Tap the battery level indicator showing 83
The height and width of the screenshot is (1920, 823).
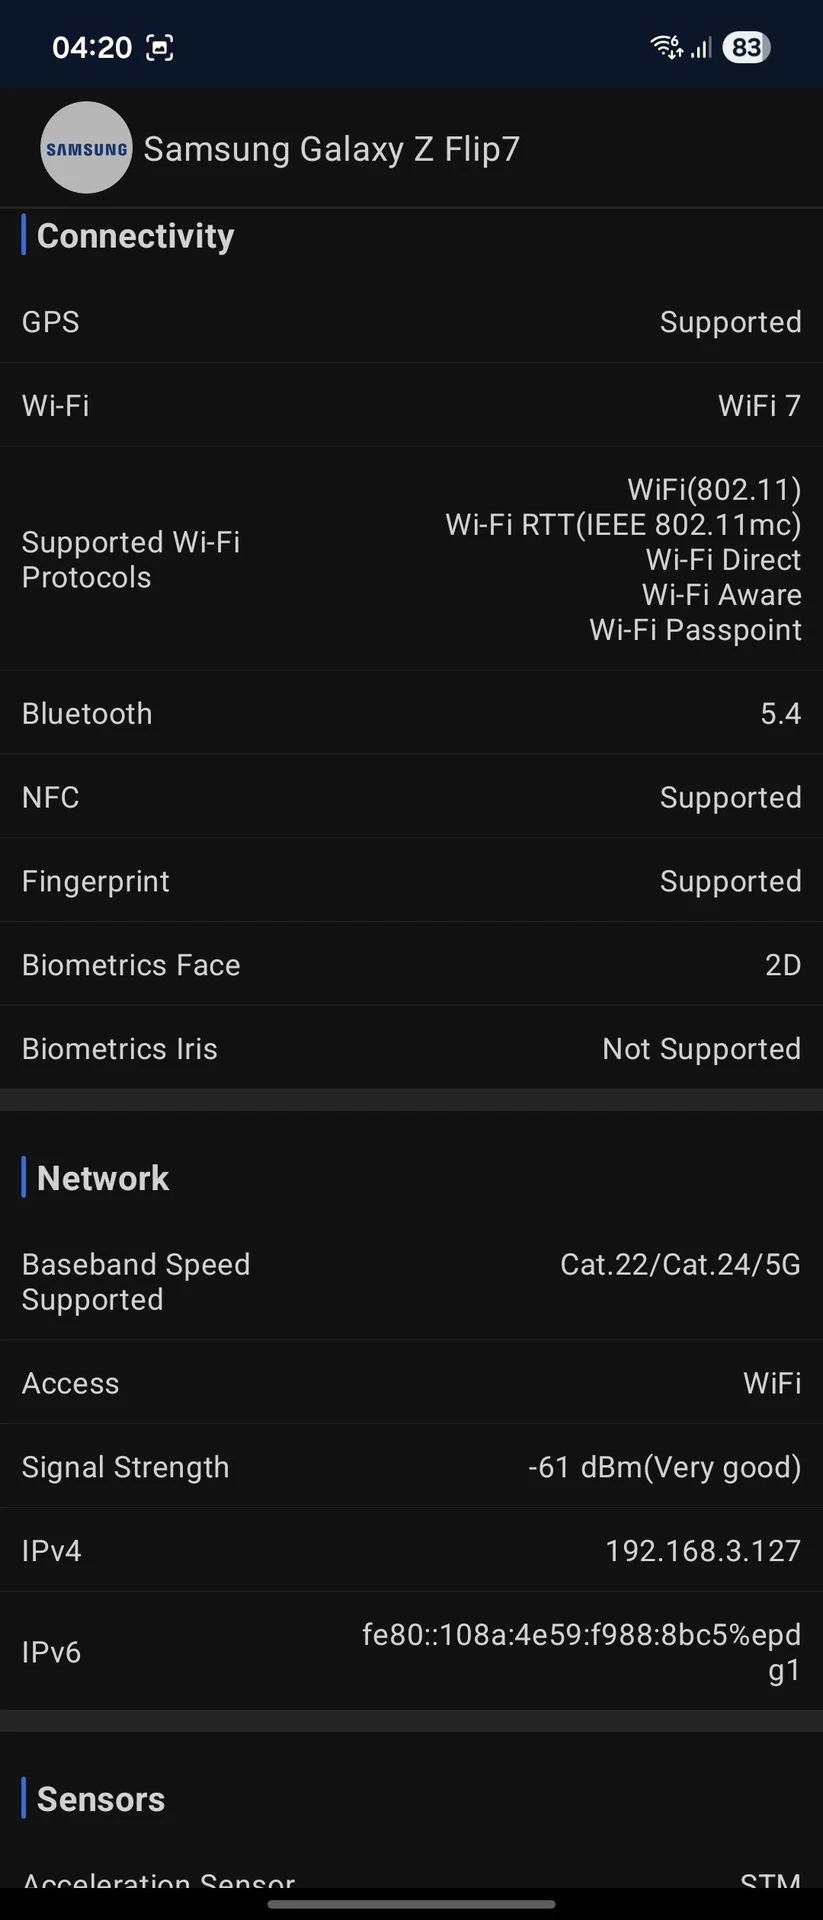pos(747,47)
